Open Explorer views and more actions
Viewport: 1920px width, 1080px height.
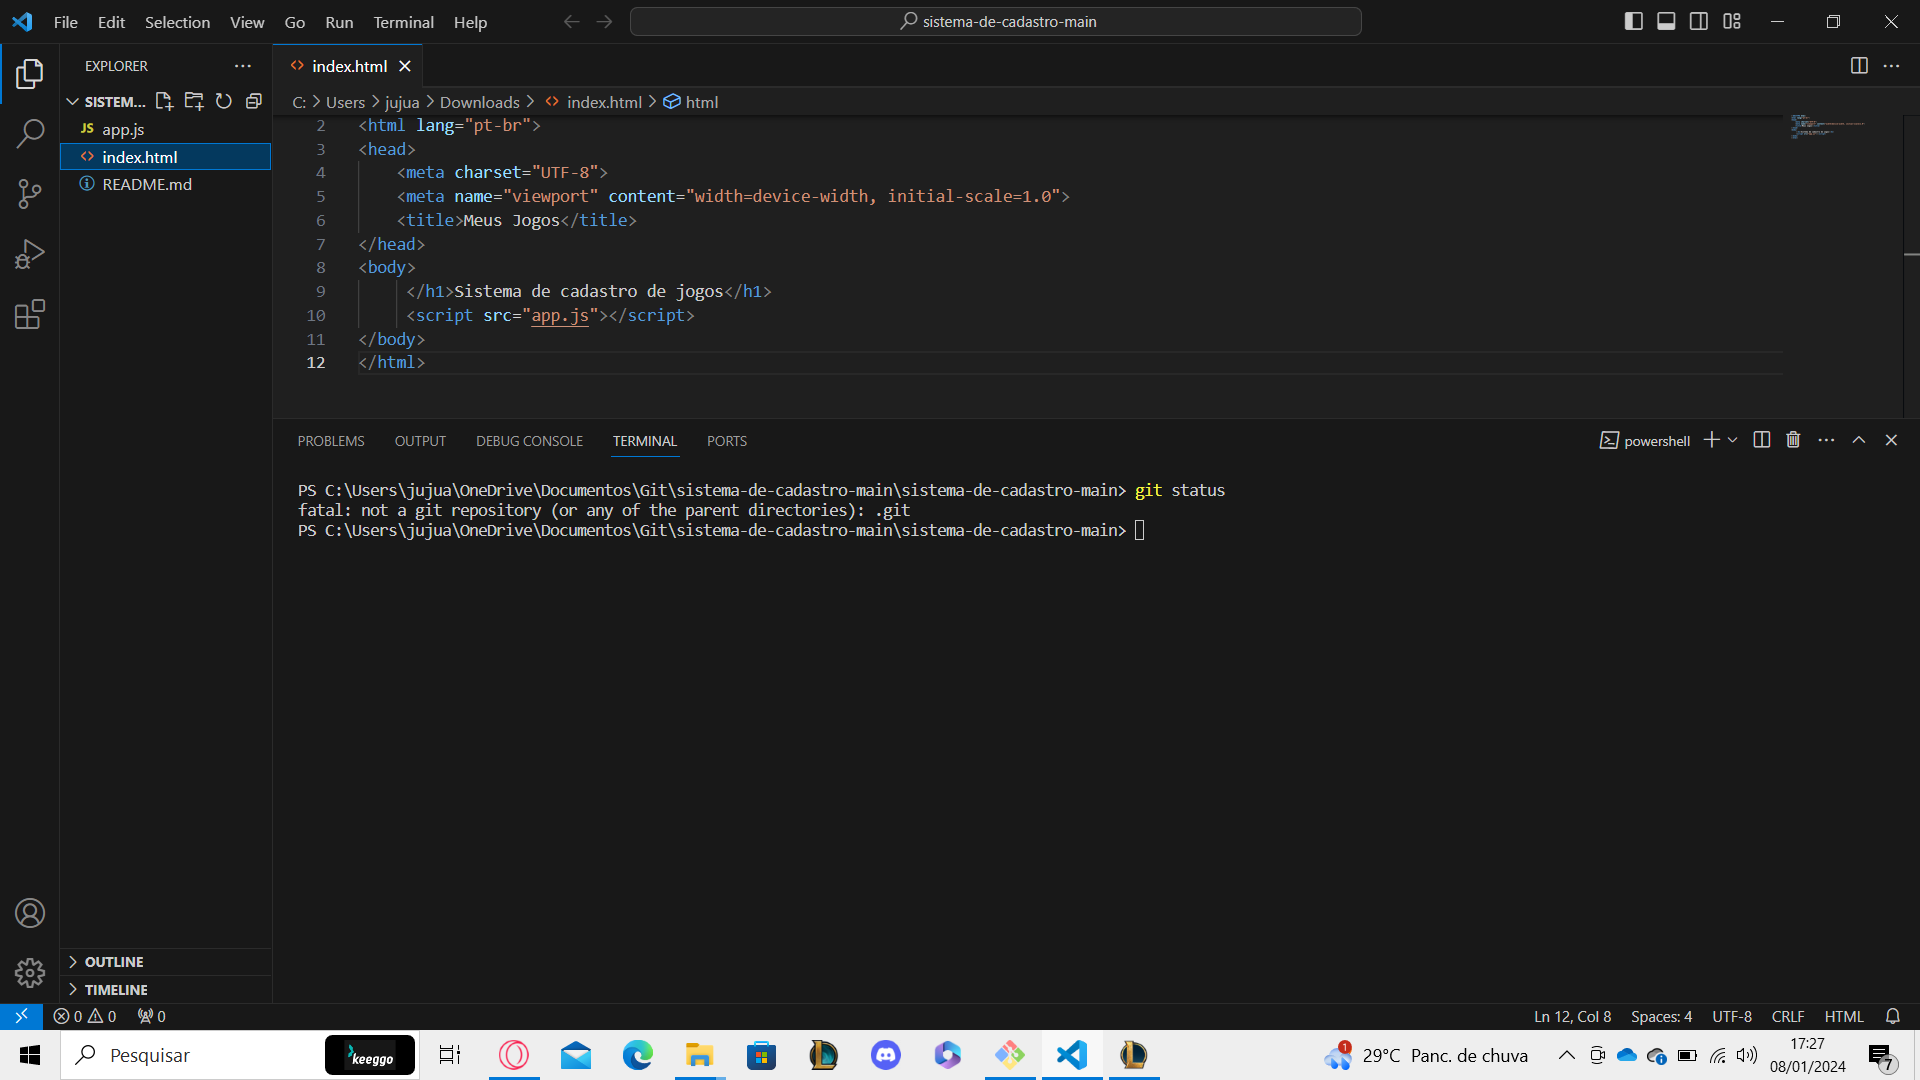click(243, 66)
